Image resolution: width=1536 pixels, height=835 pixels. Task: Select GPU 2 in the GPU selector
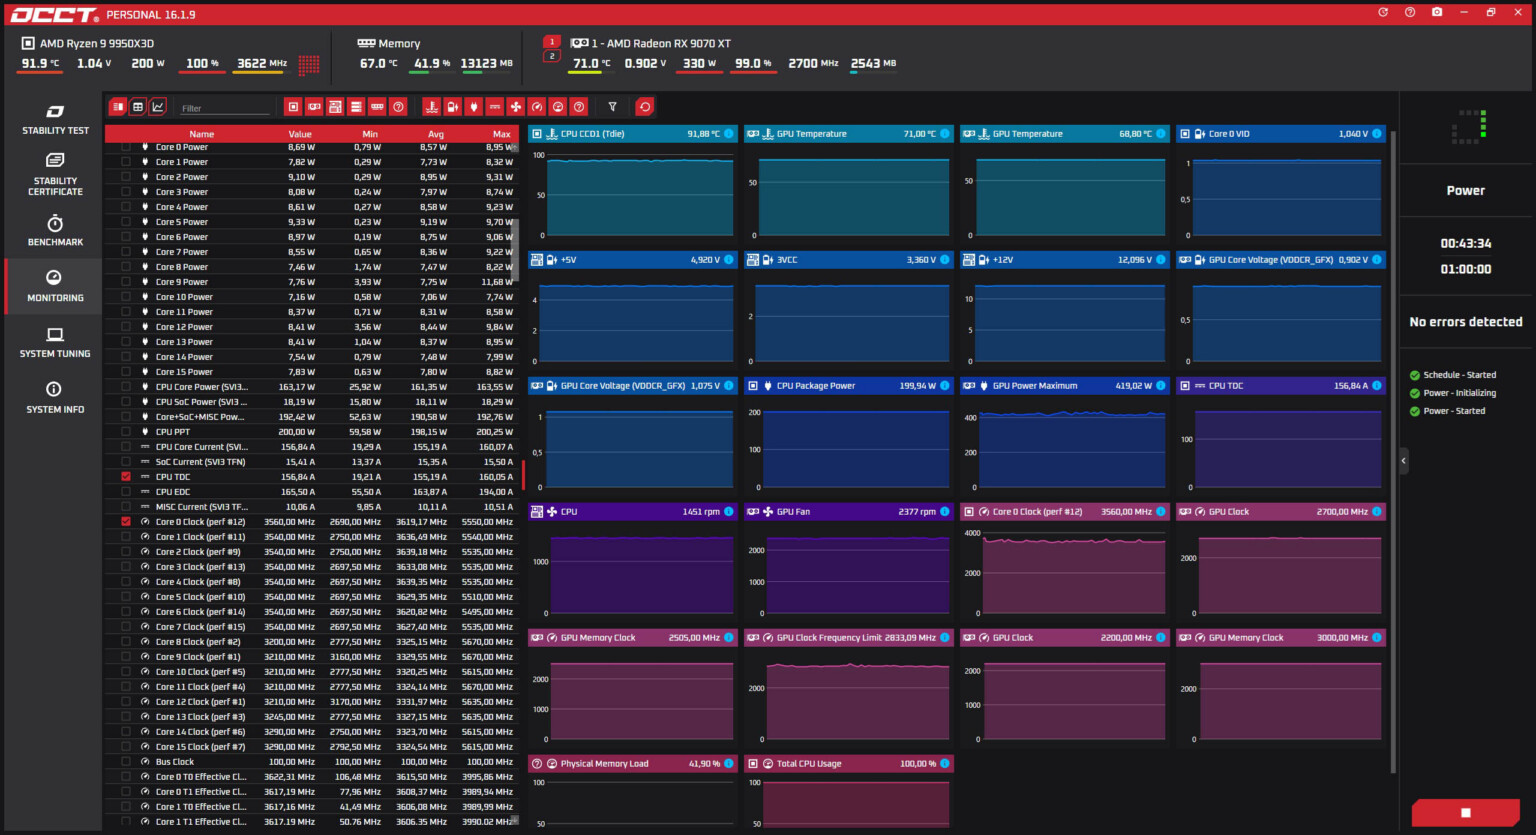[x=552, y=56]
